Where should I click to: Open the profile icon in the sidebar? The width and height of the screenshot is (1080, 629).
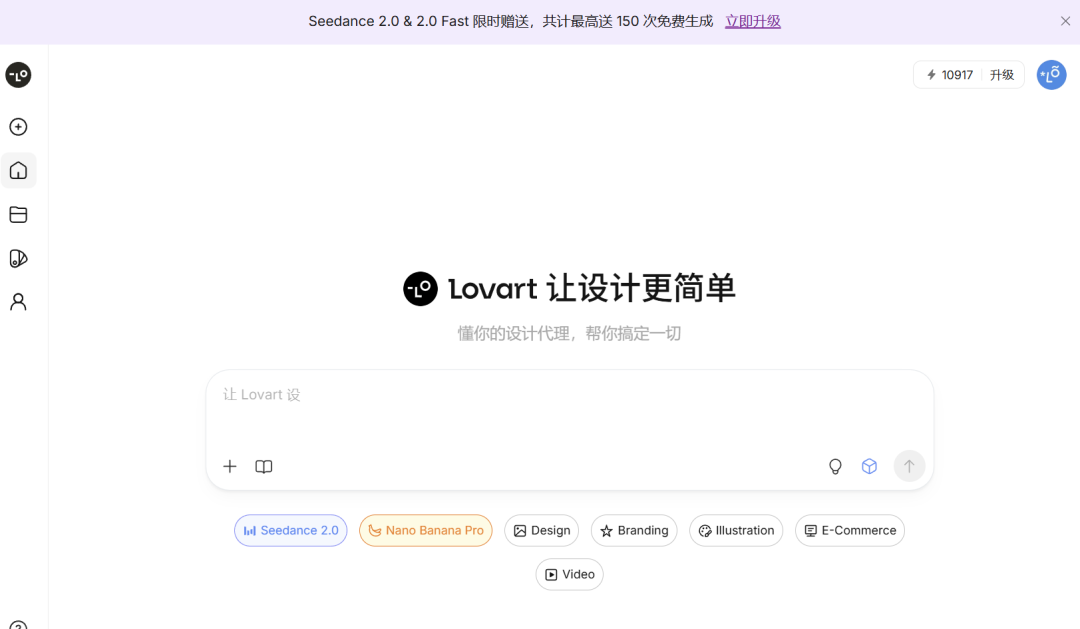pyautogui.click(x=18, y=301)
